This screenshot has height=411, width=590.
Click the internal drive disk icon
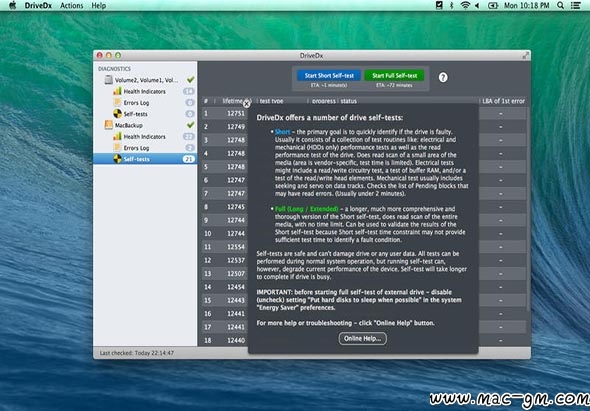tap(108, 80)
